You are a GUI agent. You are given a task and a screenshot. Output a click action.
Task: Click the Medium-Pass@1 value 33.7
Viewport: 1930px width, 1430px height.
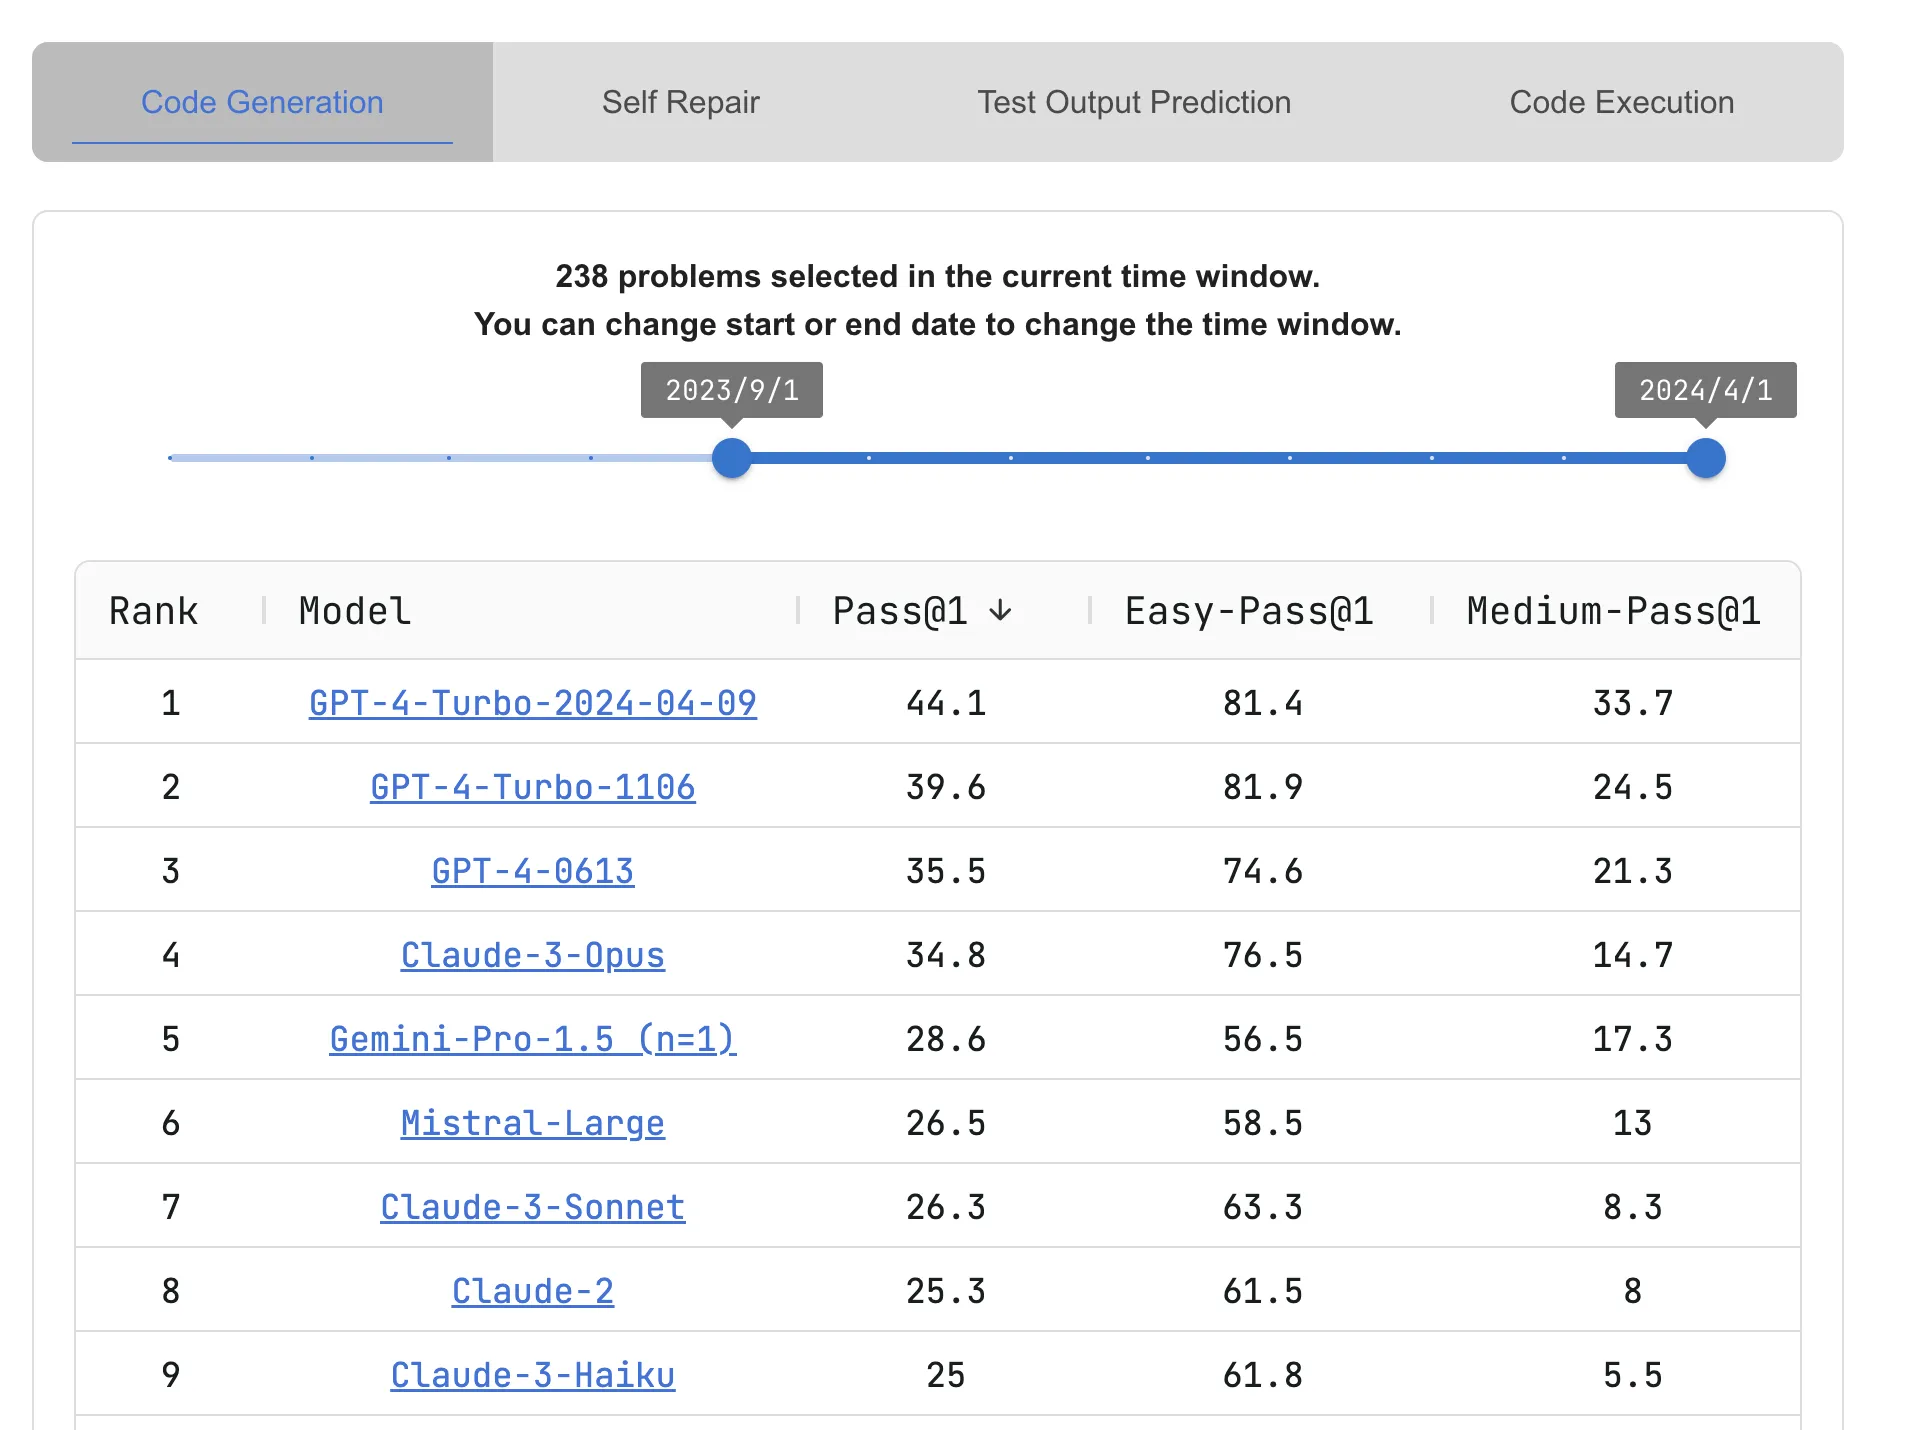tap(1633, 703)
